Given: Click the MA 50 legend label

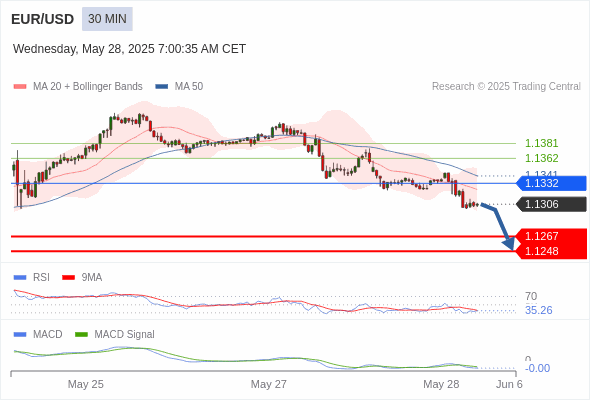Looking at the screenshot, I should point(189,87).
